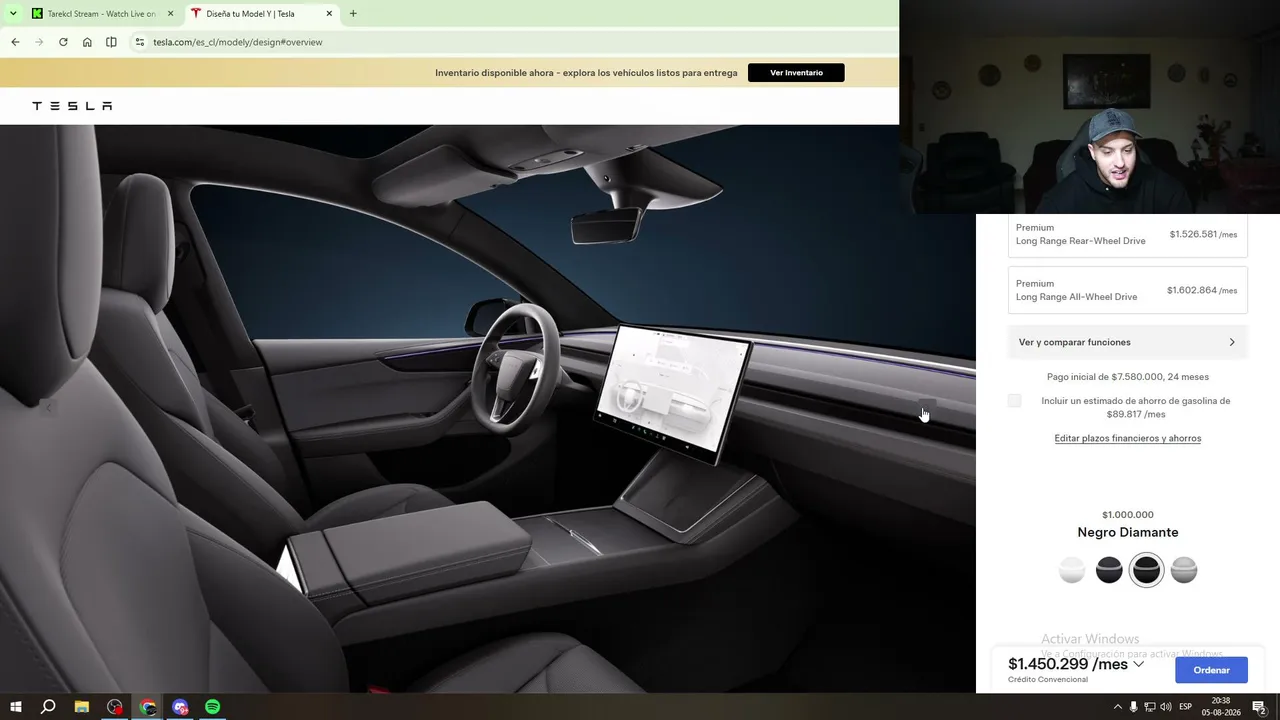Viewport: 1280px width, 720px height.
Task: Go back using the browser back arrow
Action: coord(15,42)
